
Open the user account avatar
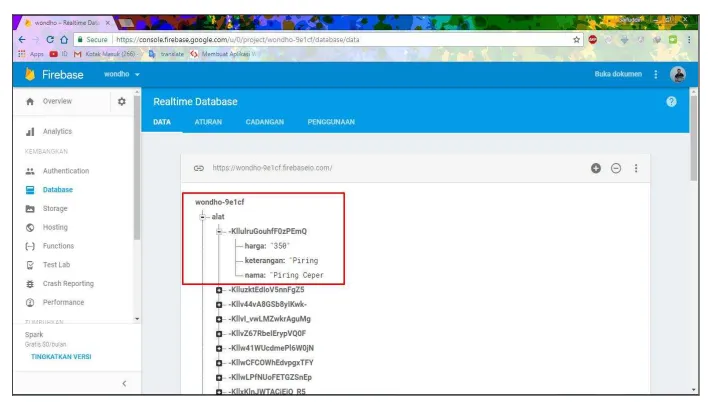pyautogui.click(x=678, y=74)
